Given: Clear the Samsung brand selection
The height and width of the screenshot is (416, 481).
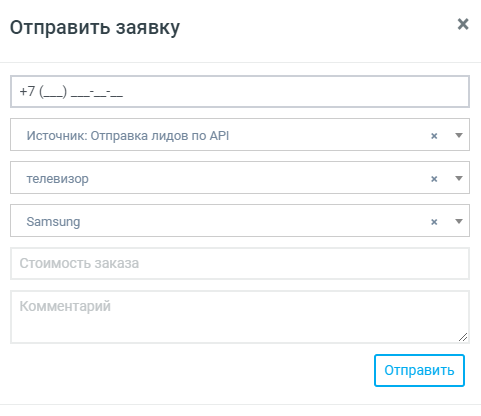Looking at the screenshot, I should (434, 222).
